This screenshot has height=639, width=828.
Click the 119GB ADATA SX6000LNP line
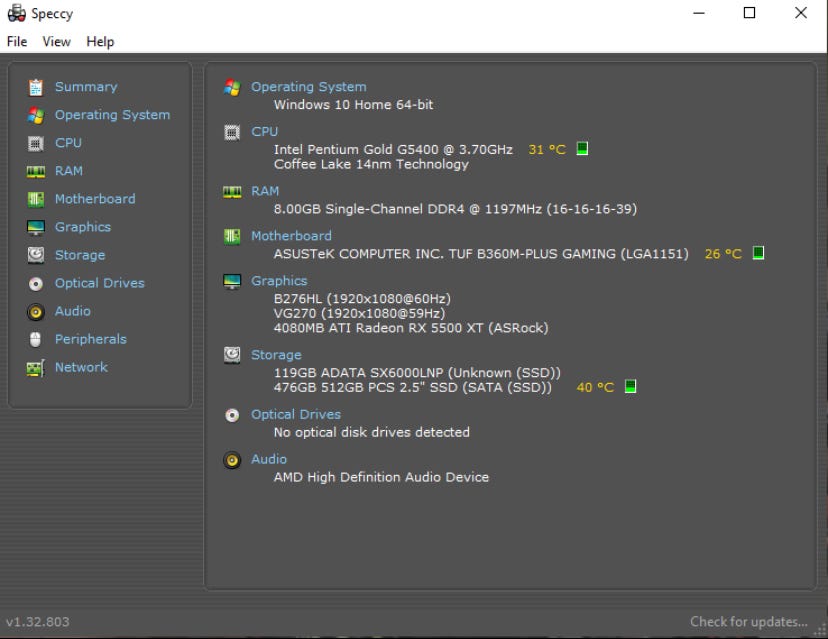click(417, 373)
